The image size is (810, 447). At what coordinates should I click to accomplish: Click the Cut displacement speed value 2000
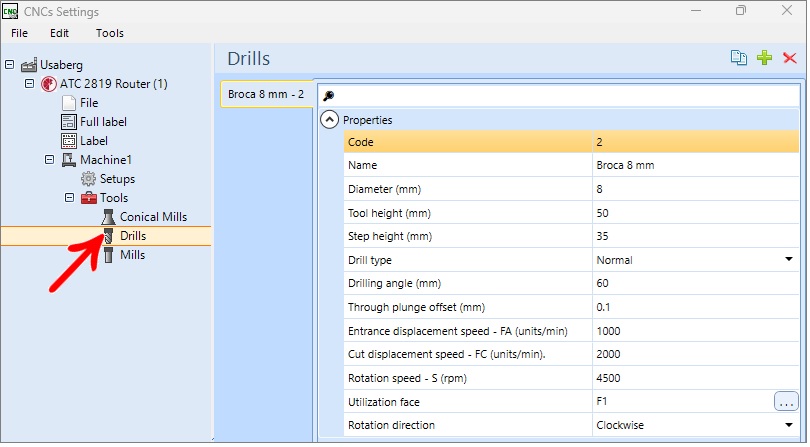click(695, 354)
